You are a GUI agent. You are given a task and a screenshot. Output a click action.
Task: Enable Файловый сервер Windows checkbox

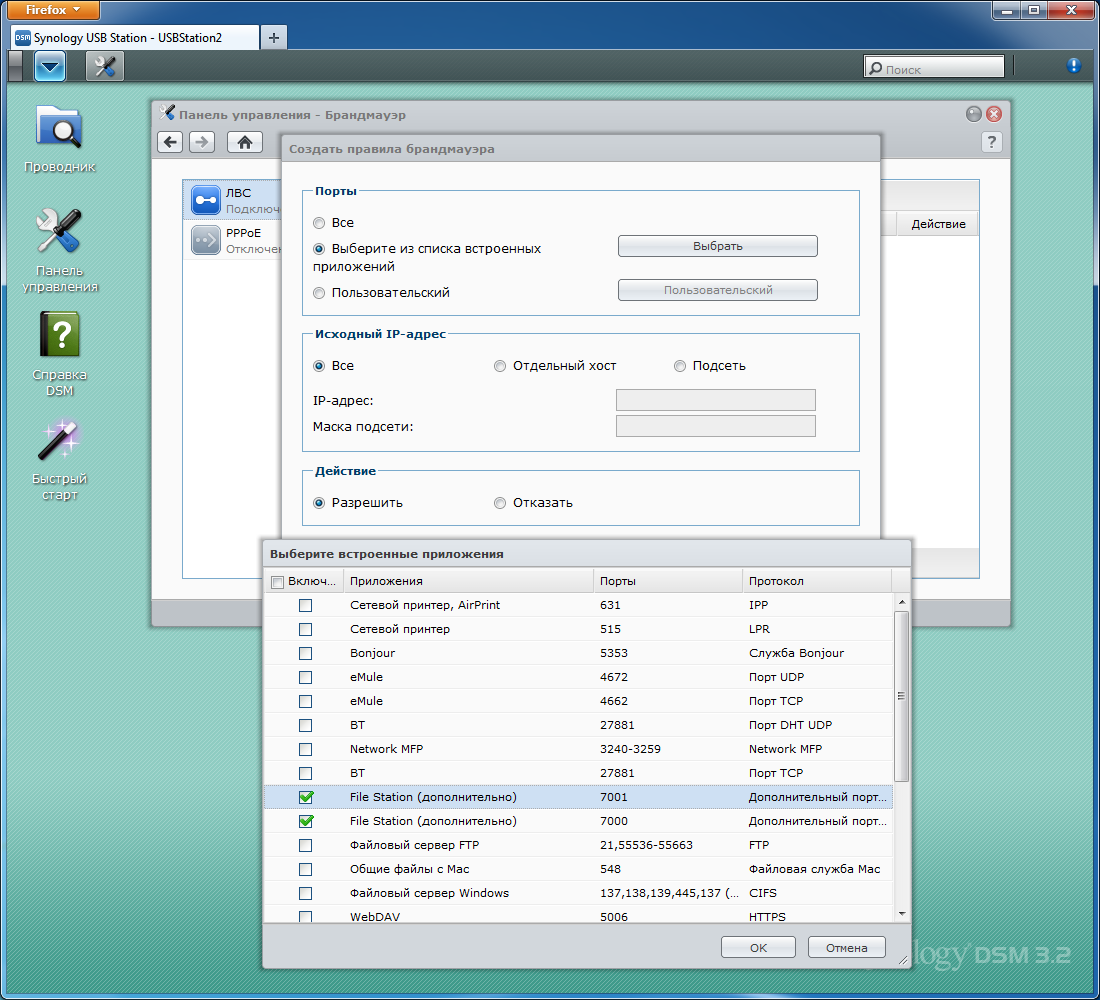pyautogui.click(x=306, y=893)
